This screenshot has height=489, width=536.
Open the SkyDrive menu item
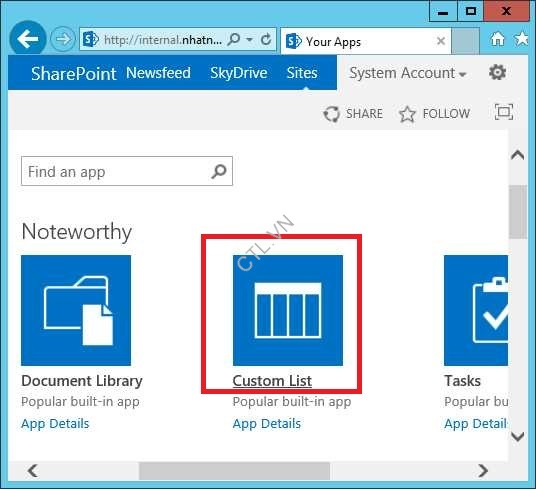(x=239, y=73)
